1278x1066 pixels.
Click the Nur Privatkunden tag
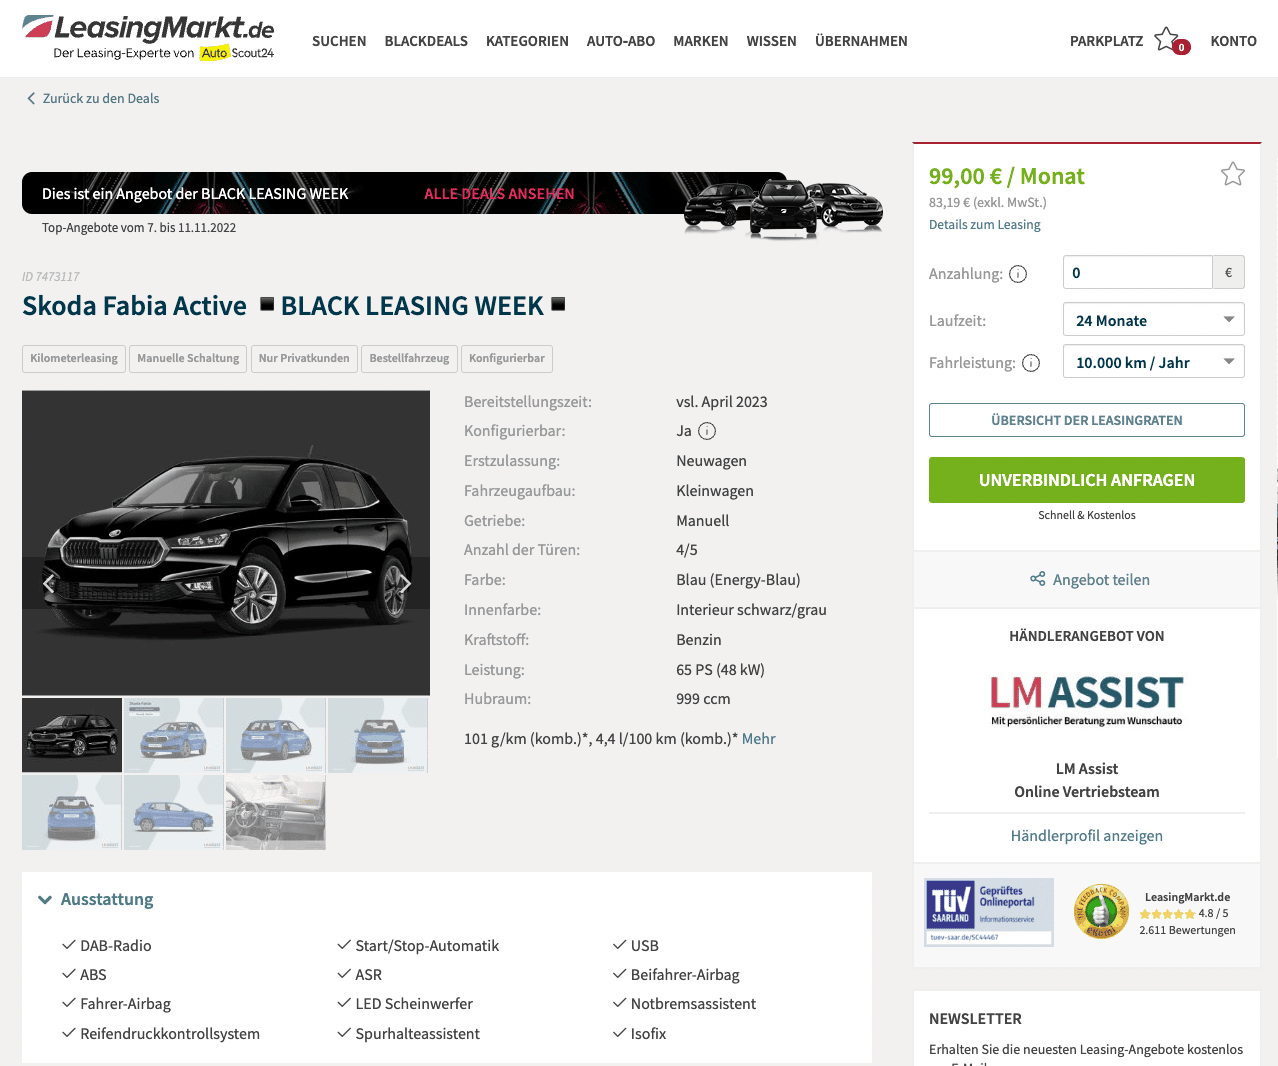[x=304, y=358]
